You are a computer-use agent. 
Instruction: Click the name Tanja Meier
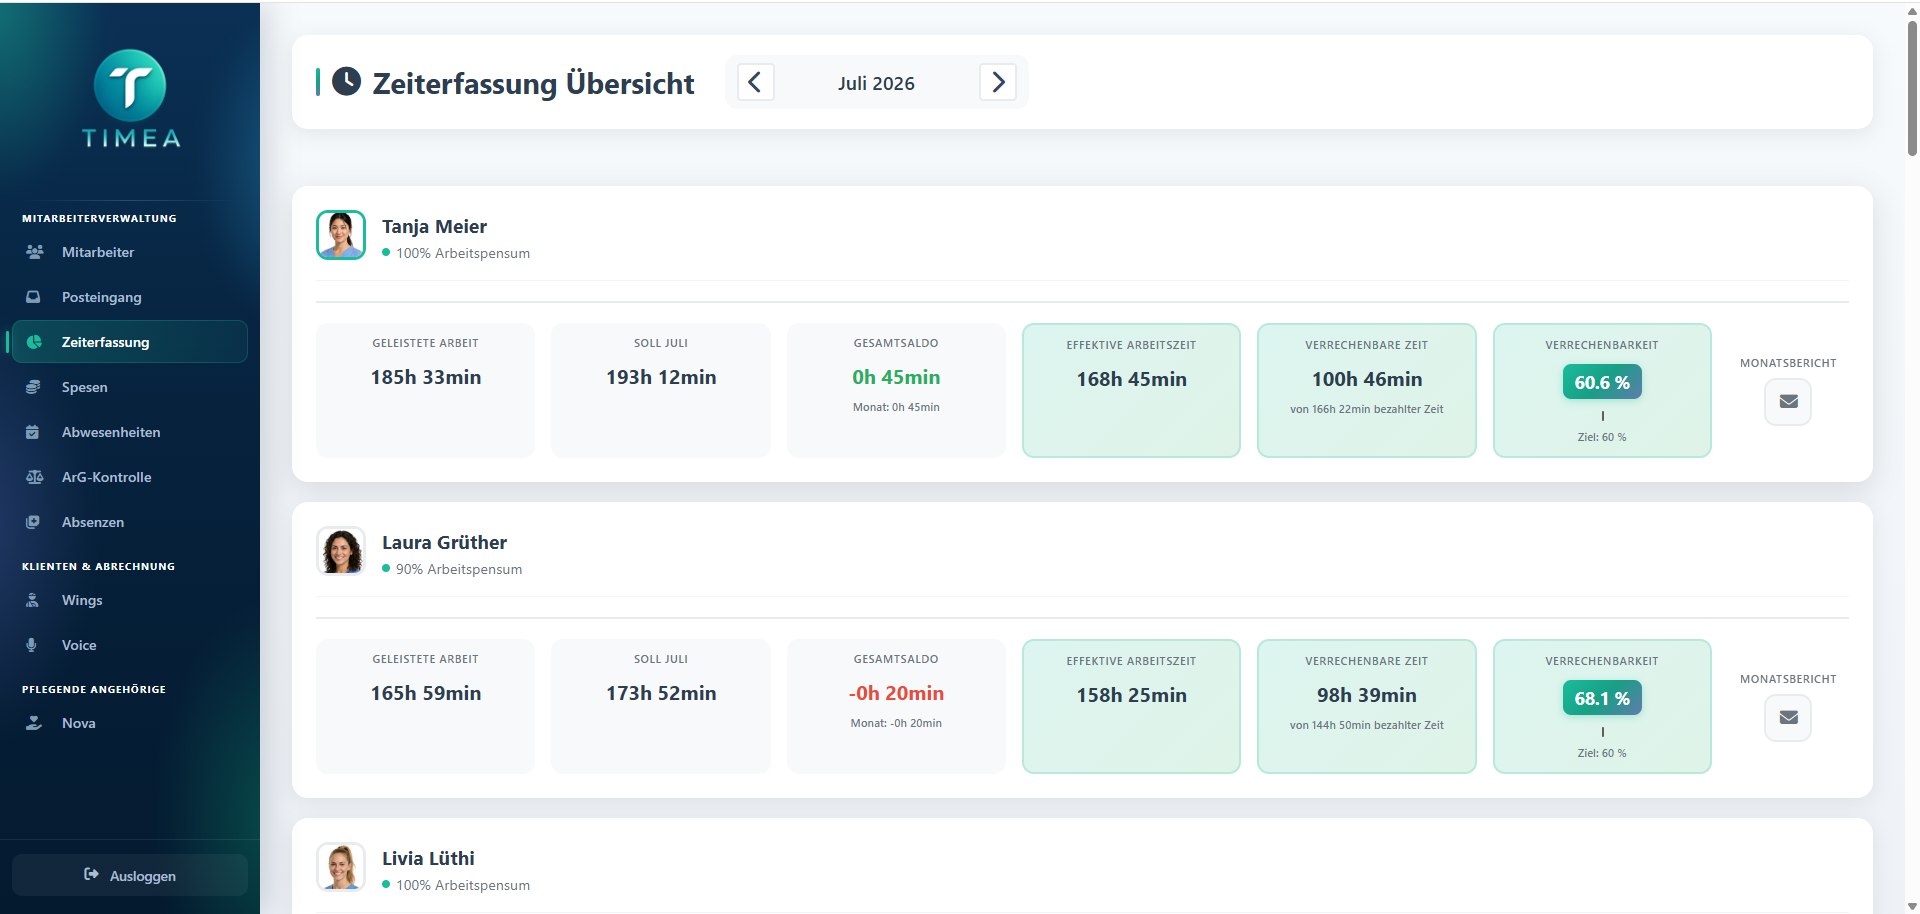tap(434, 227)
